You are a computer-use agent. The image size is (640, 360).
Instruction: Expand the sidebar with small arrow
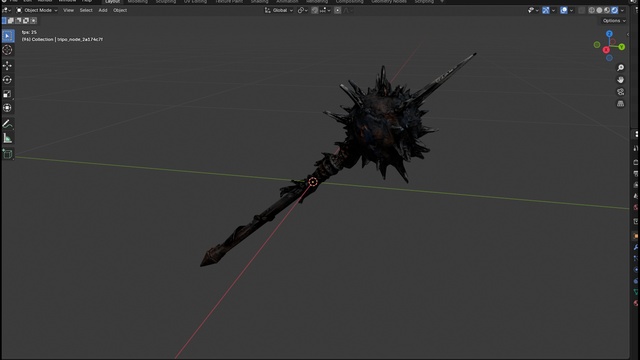[628, 35]
